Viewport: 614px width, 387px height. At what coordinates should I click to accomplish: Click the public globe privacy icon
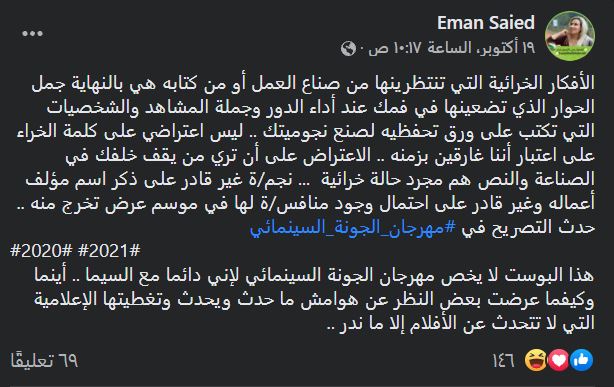coord(348,49)
